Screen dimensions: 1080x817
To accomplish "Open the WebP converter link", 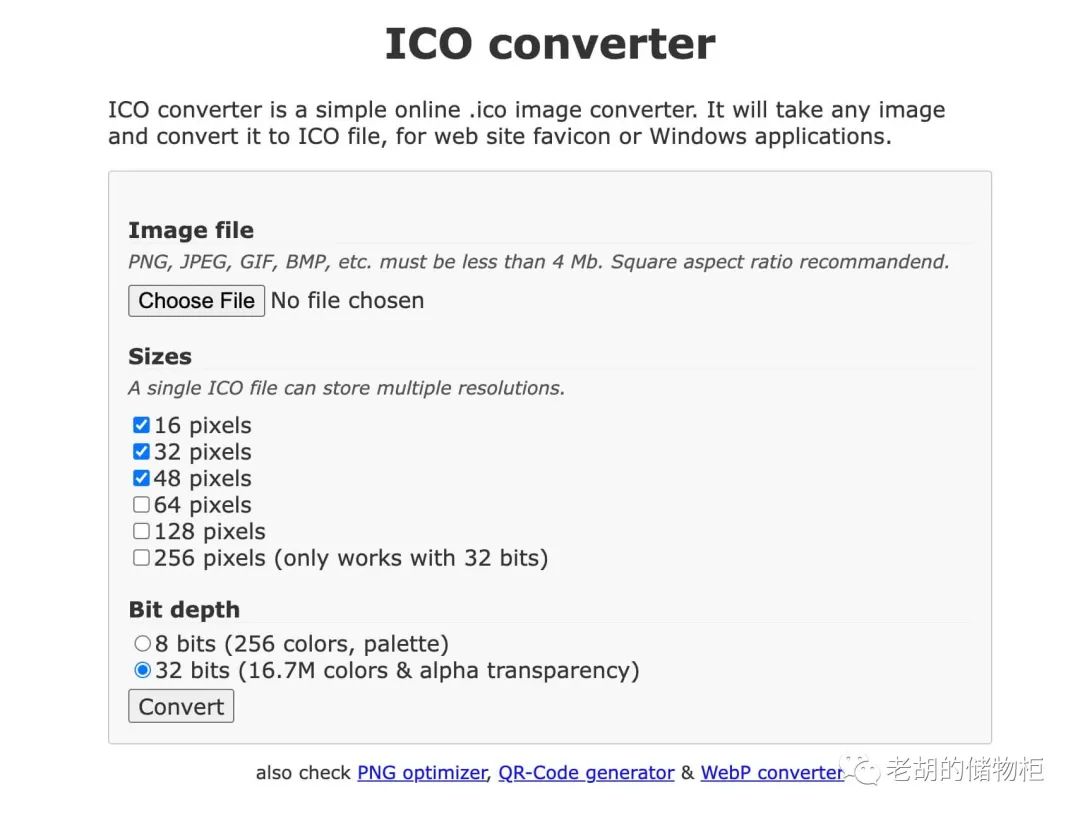I will 770,772.
